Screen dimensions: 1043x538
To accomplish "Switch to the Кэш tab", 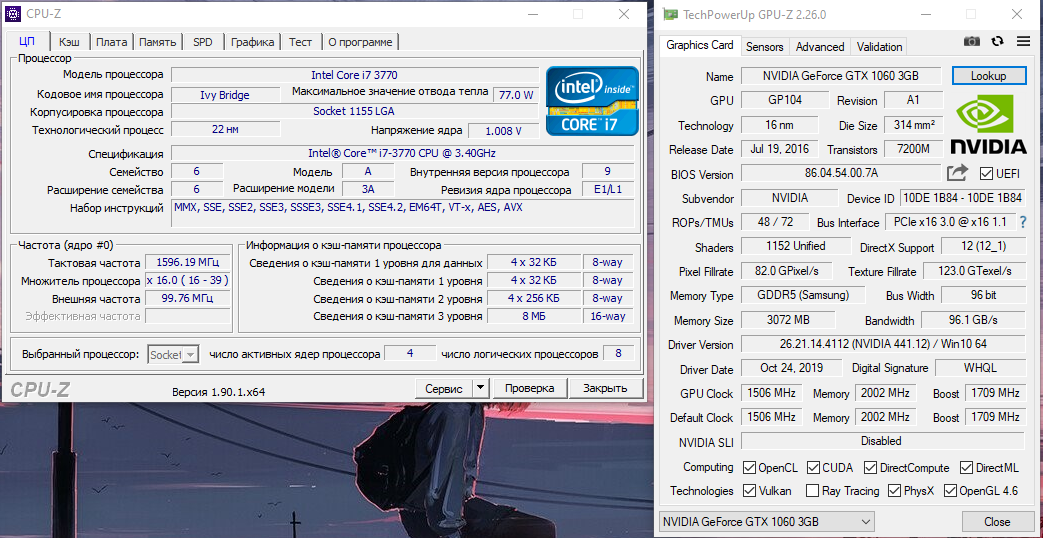I will [x=69, y=42].
